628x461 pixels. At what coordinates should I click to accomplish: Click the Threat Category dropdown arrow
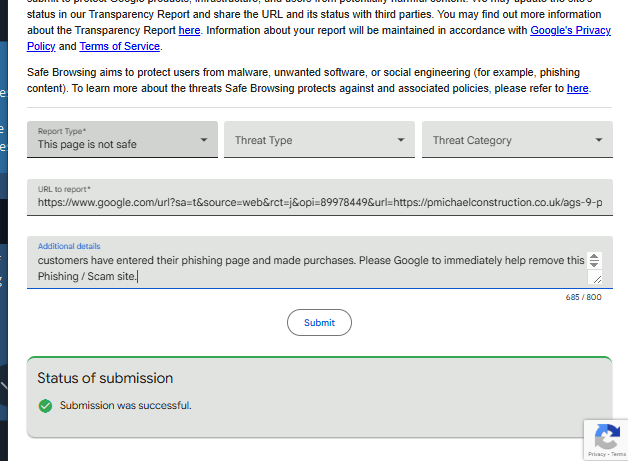click(x=599, y=140)
